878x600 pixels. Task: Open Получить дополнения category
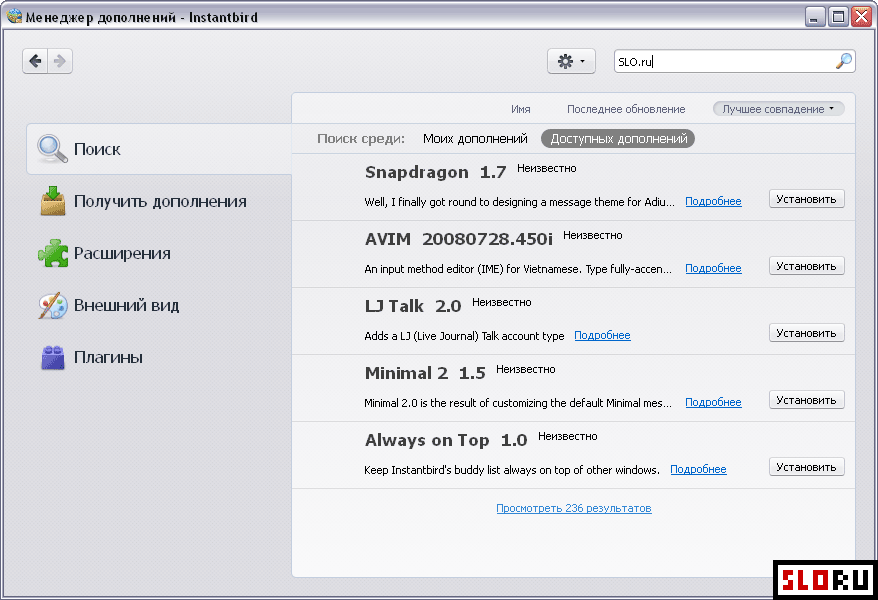[x=159, y=201]
